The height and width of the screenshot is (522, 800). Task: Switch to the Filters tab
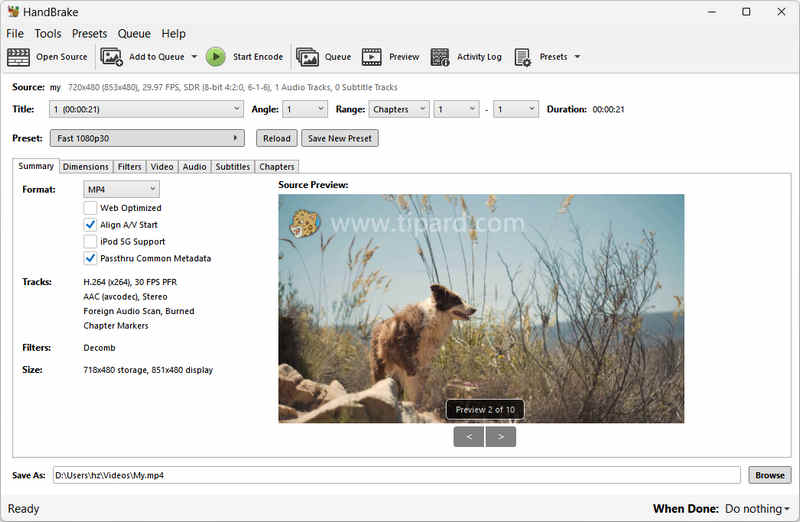(x=130, y=167)
